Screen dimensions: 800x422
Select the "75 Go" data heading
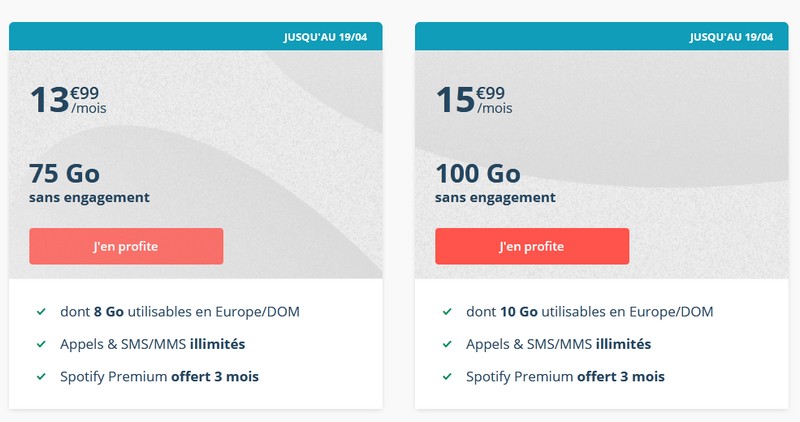pos(65,172)
